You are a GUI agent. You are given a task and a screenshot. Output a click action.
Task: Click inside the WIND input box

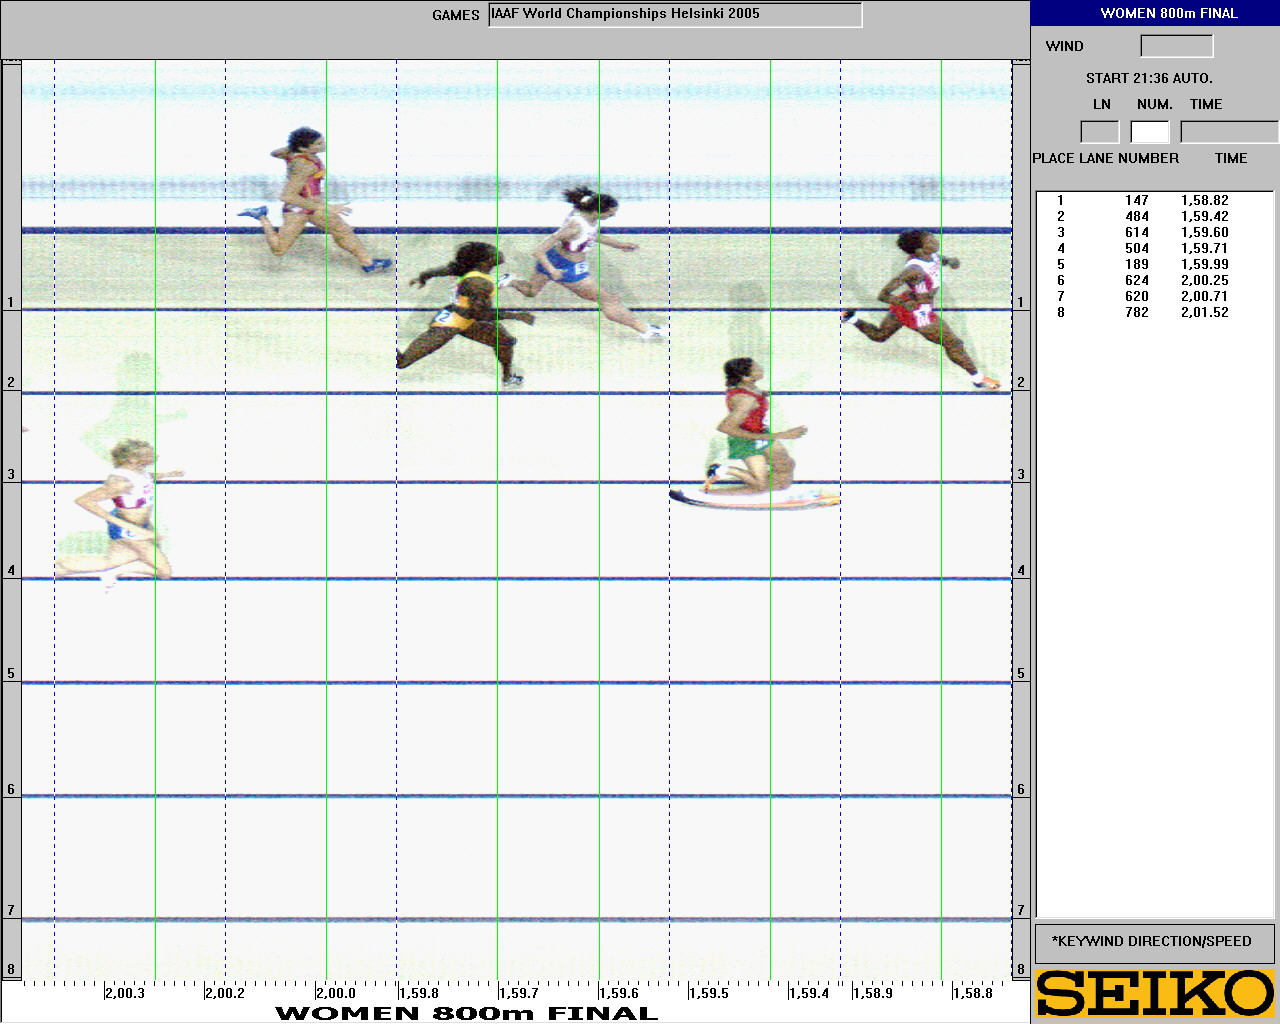click(1176, 45)
